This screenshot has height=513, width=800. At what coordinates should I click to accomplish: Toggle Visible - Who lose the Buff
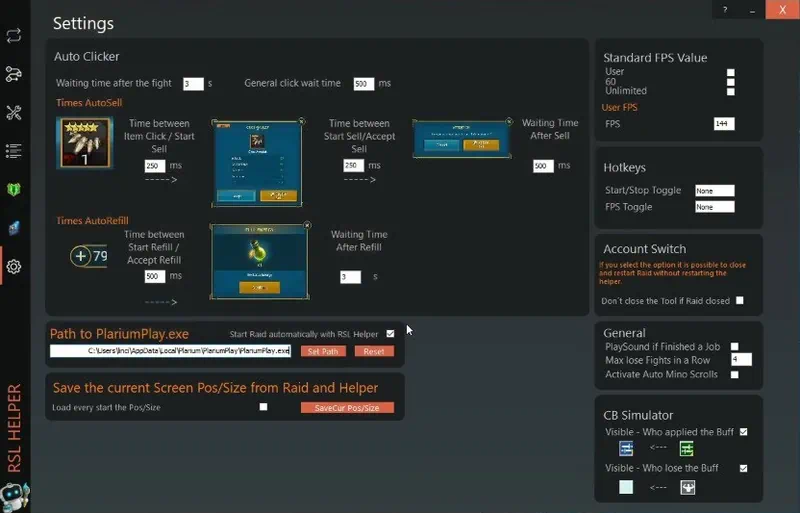[x=743, y=468]
